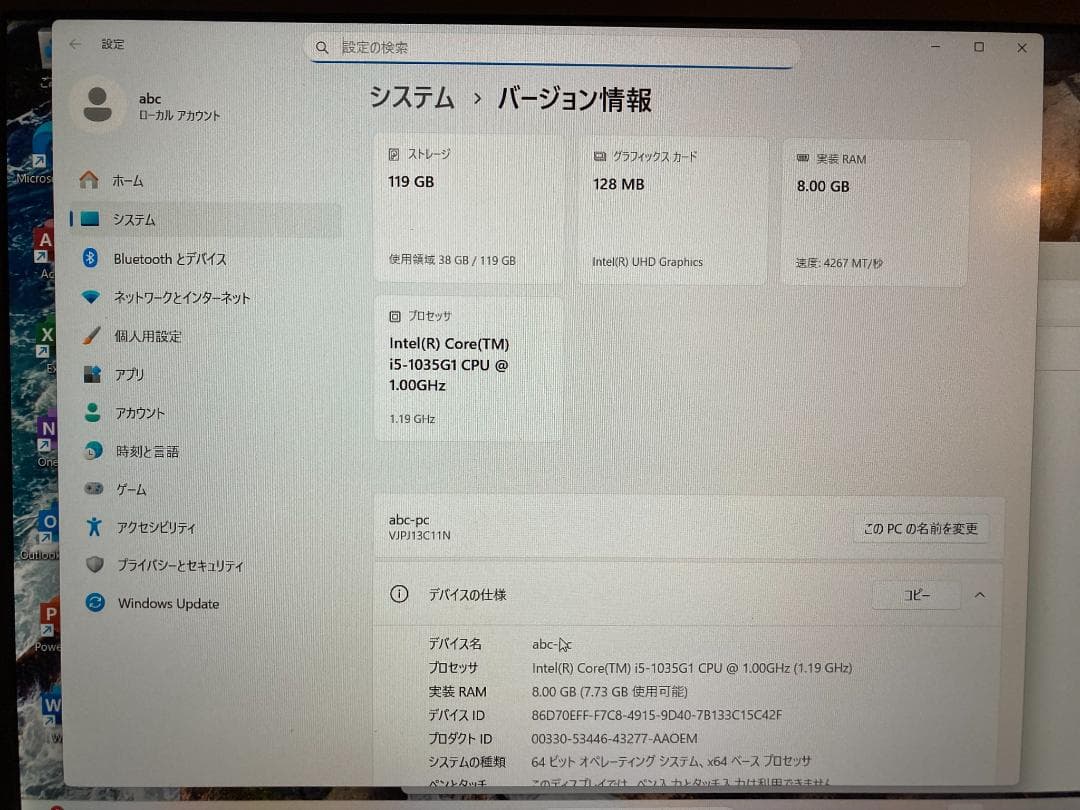This screenshot has width=1080, height=810.
Task: Click device ID value 86D70EFF-F7C8-4915-9D40-7B133C15C42F
Action: pos(656,715)
